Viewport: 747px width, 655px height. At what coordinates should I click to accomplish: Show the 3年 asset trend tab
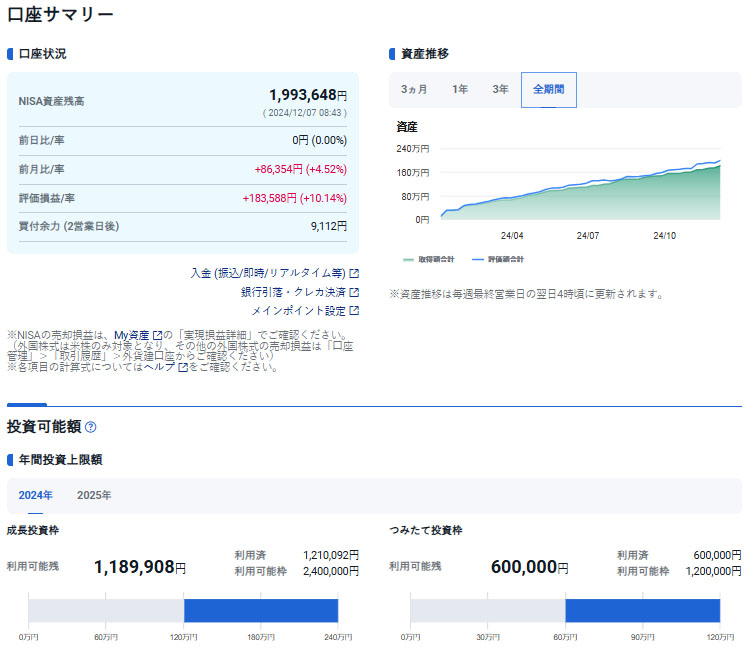point(500,89)
